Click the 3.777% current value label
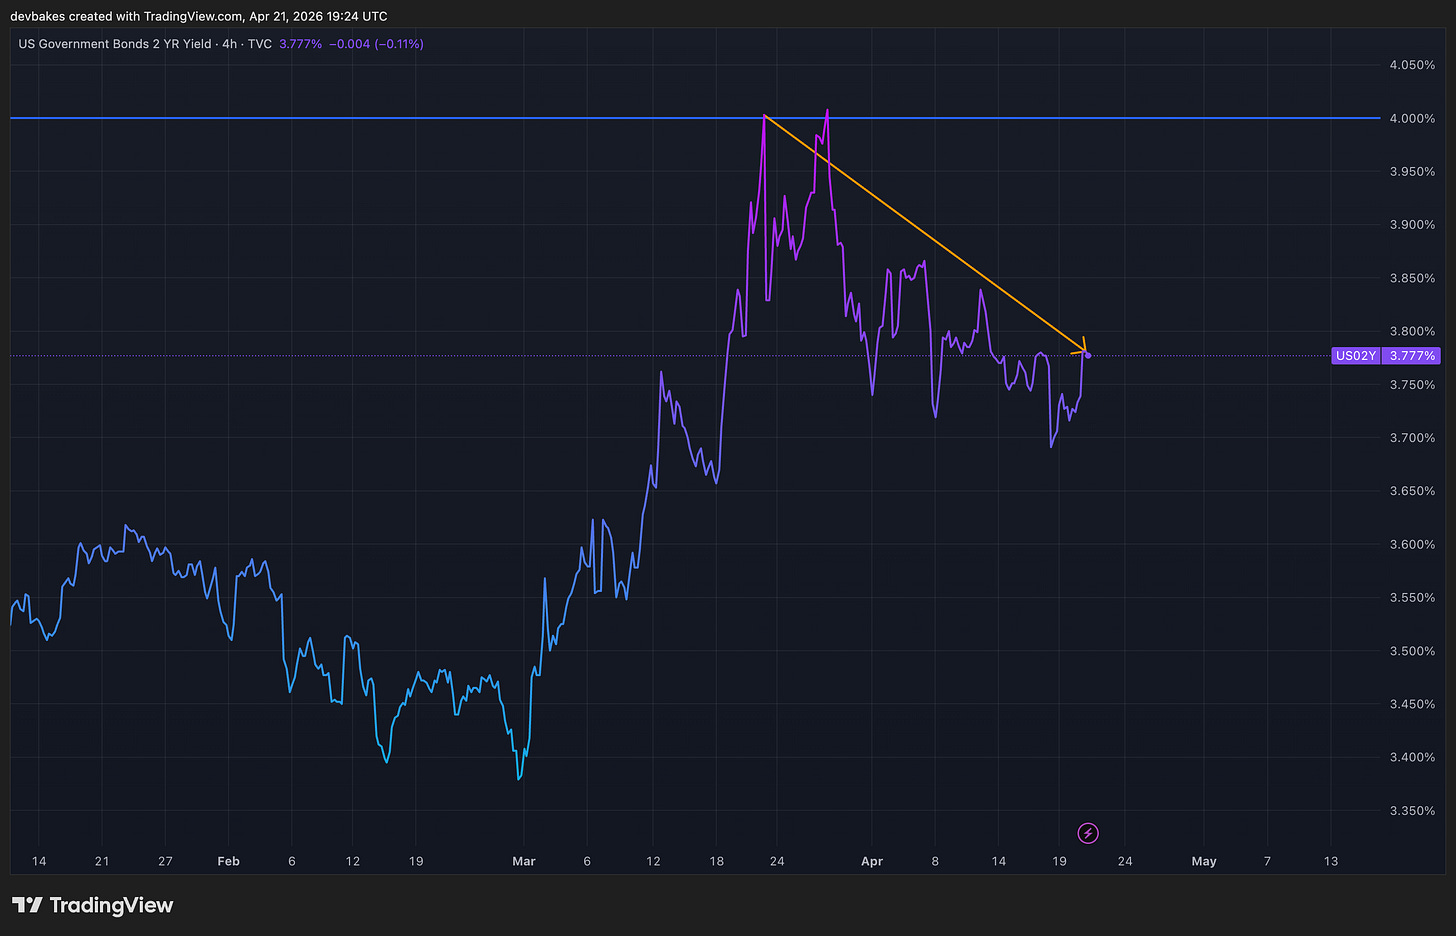Viewport: 1456px width, 936px height. coord(1413,356)
